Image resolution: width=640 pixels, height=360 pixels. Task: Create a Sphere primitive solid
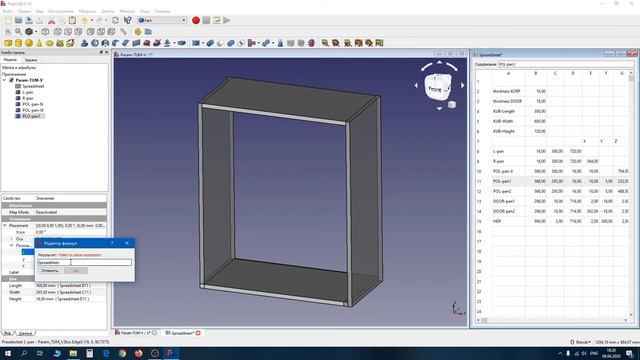pos(29,43)
